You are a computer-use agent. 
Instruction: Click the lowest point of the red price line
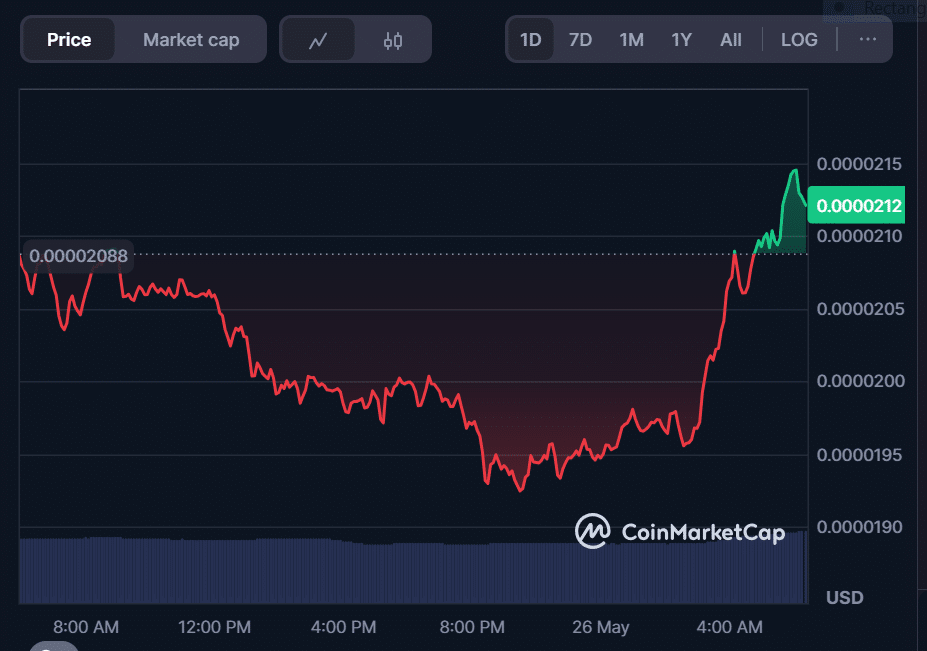521,490
